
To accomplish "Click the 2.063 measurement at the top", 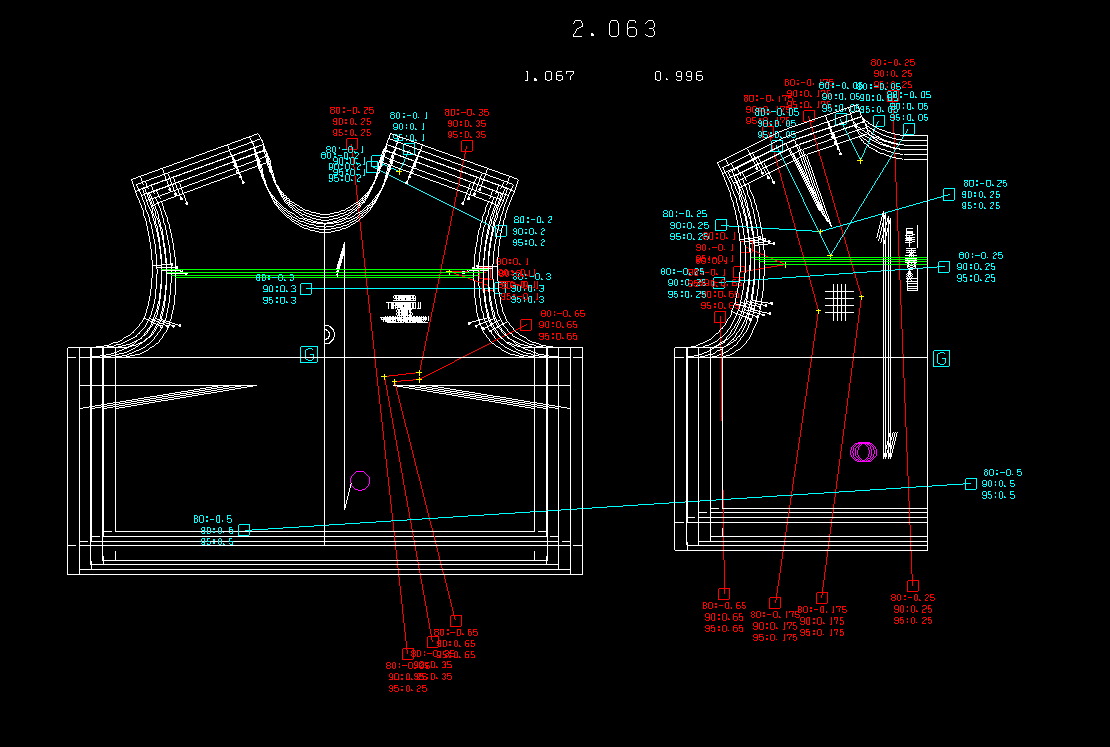I will click(614, 30).
